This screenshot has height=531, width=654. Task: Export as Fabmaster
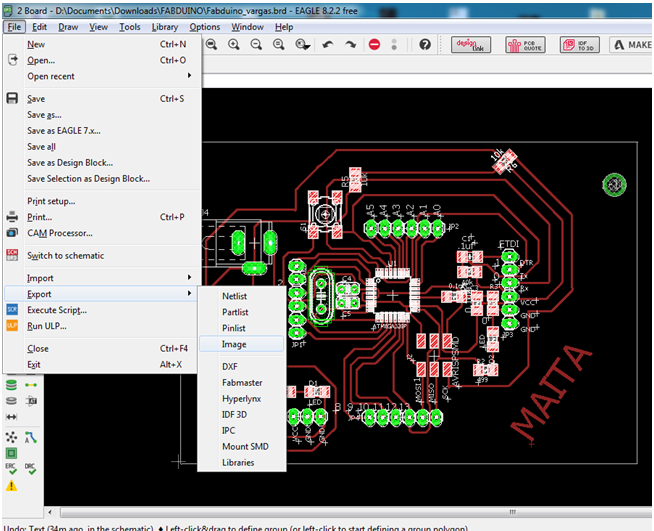click(x=242, y=382)
